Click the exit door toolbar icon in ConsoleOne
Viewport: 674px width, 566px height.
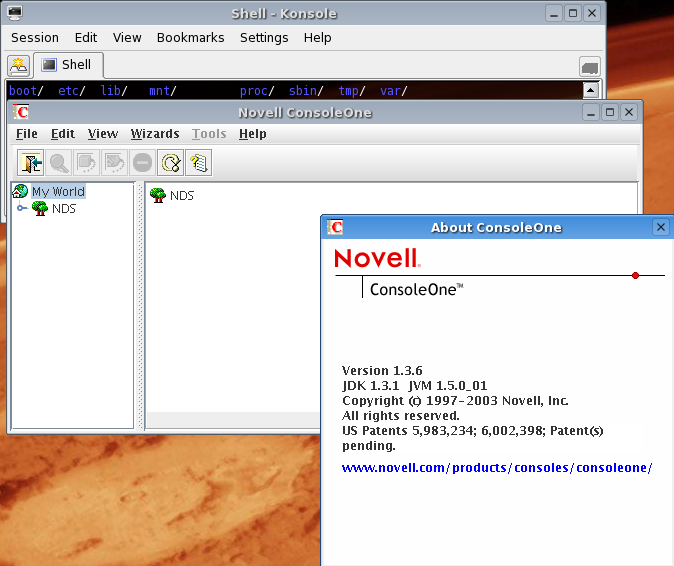tap(31, 163)
